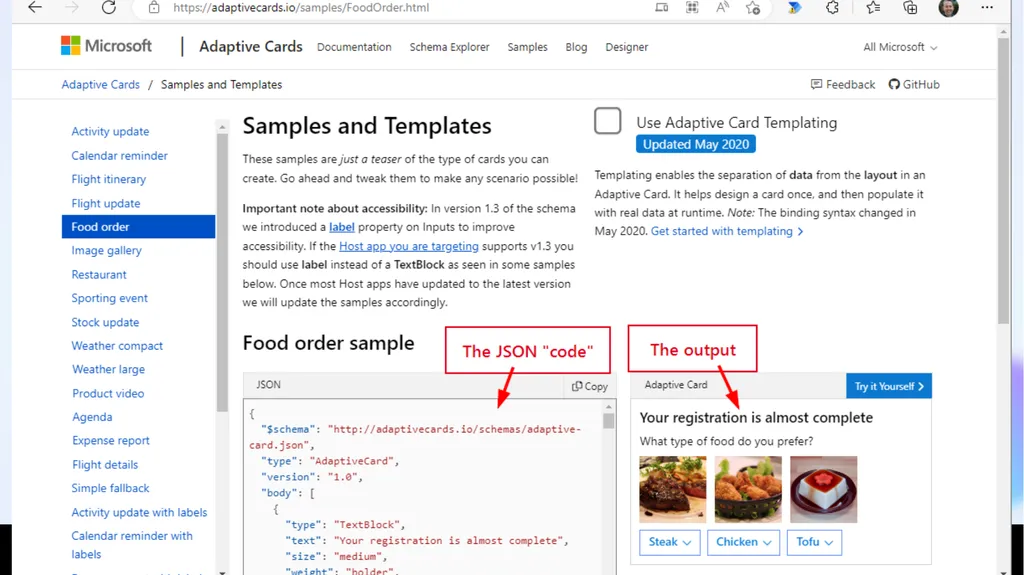Select the highlighted Food order item
Screen dimensions: 1024x575
tap(138, 227)
